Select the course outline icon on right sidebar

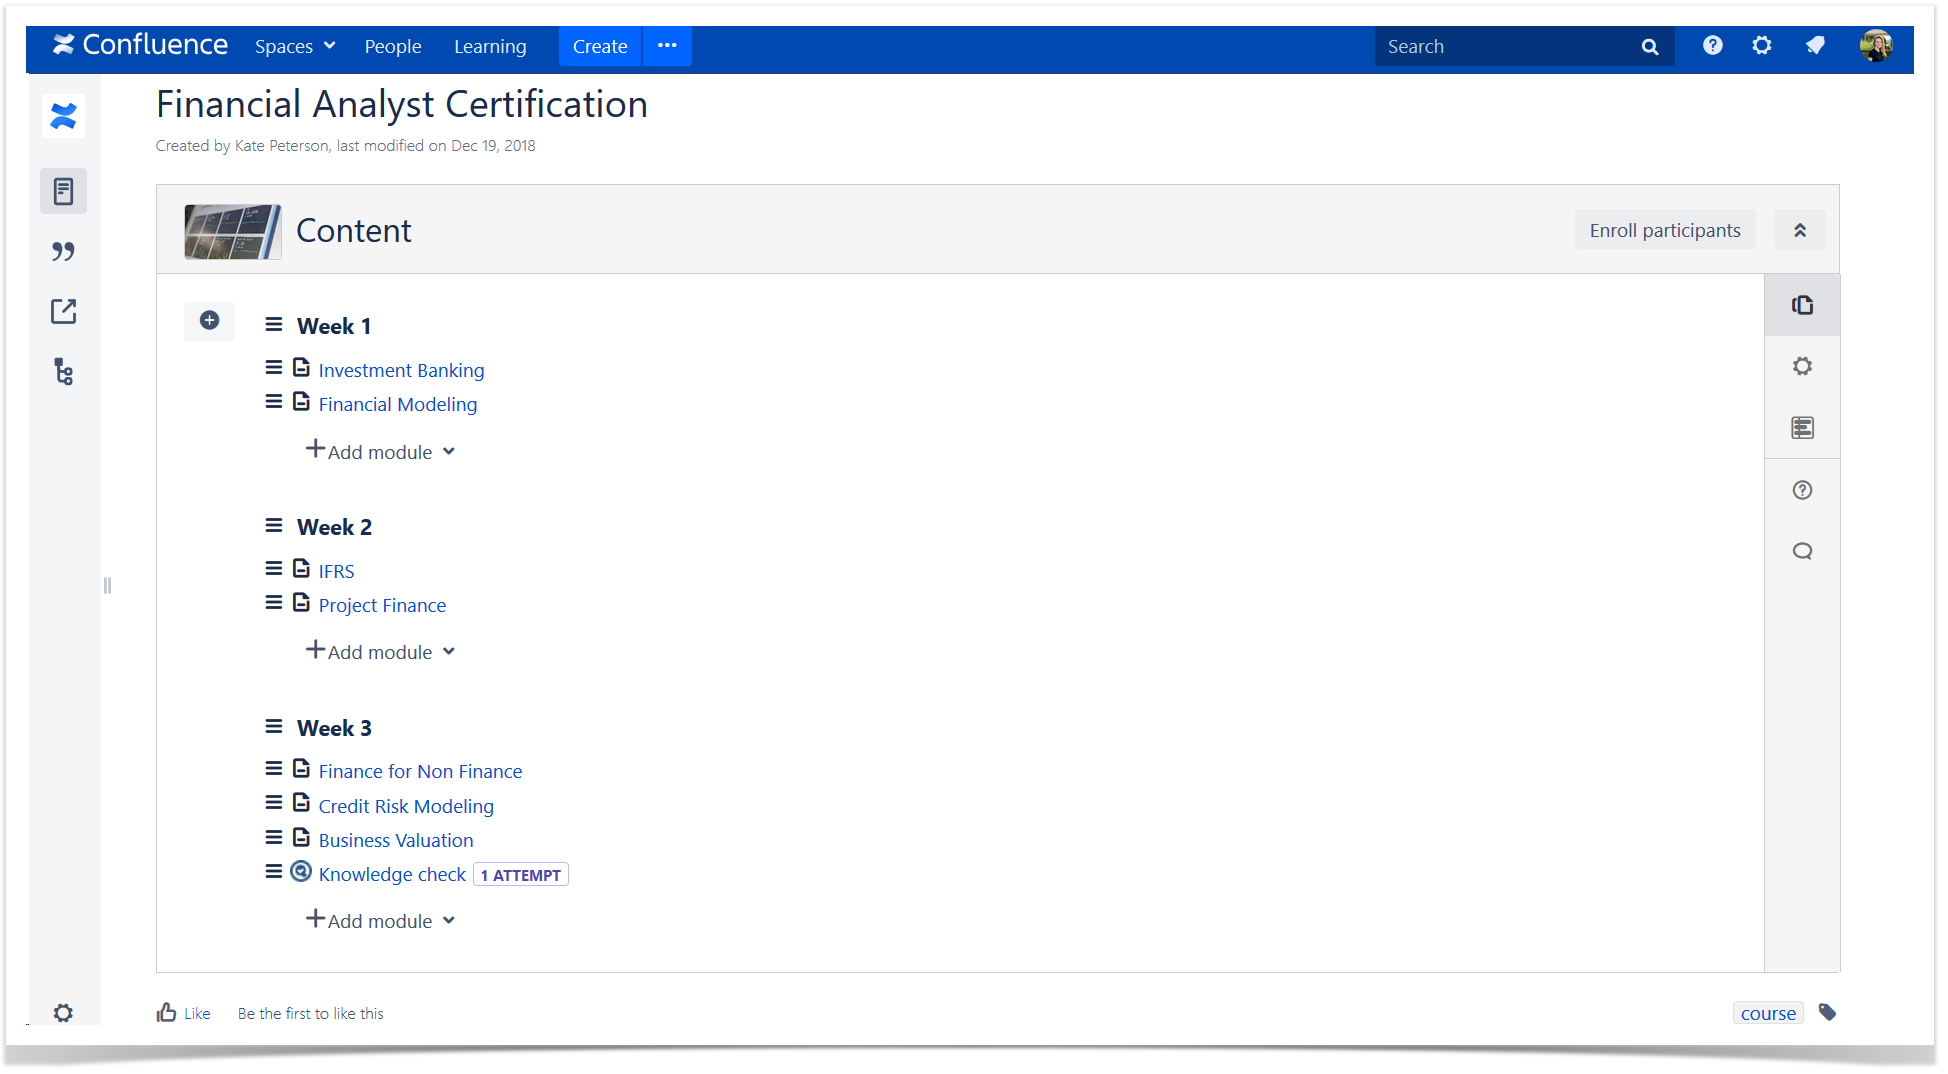pos(1801,427)
